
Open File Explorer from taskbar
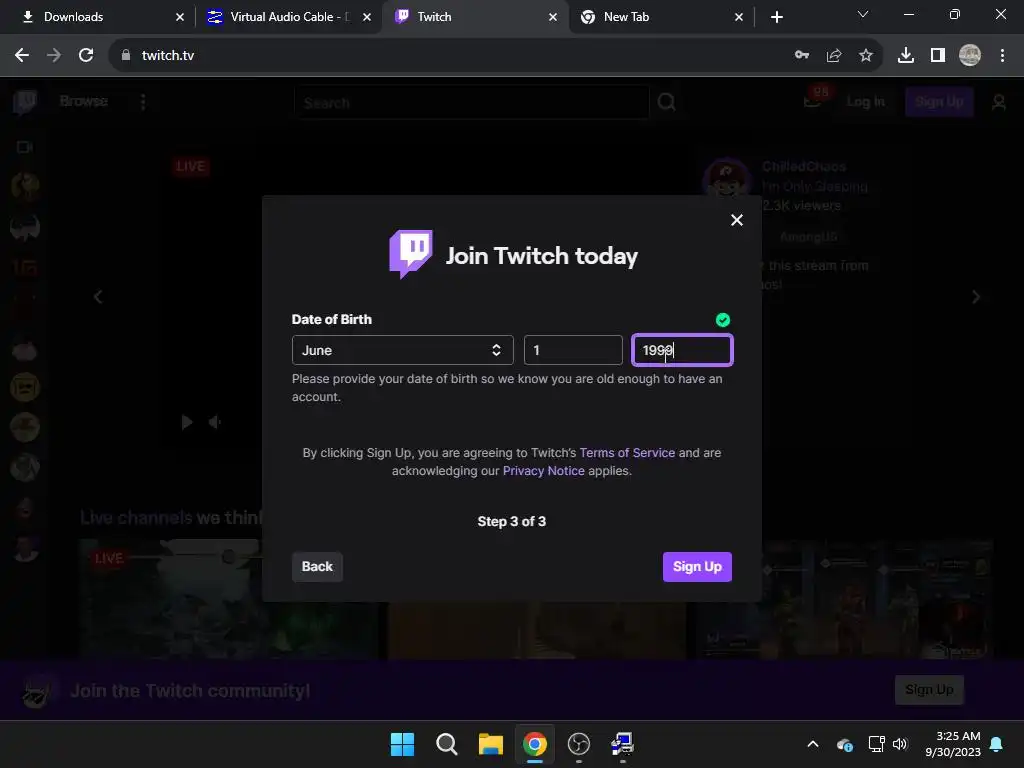[490, 744]
